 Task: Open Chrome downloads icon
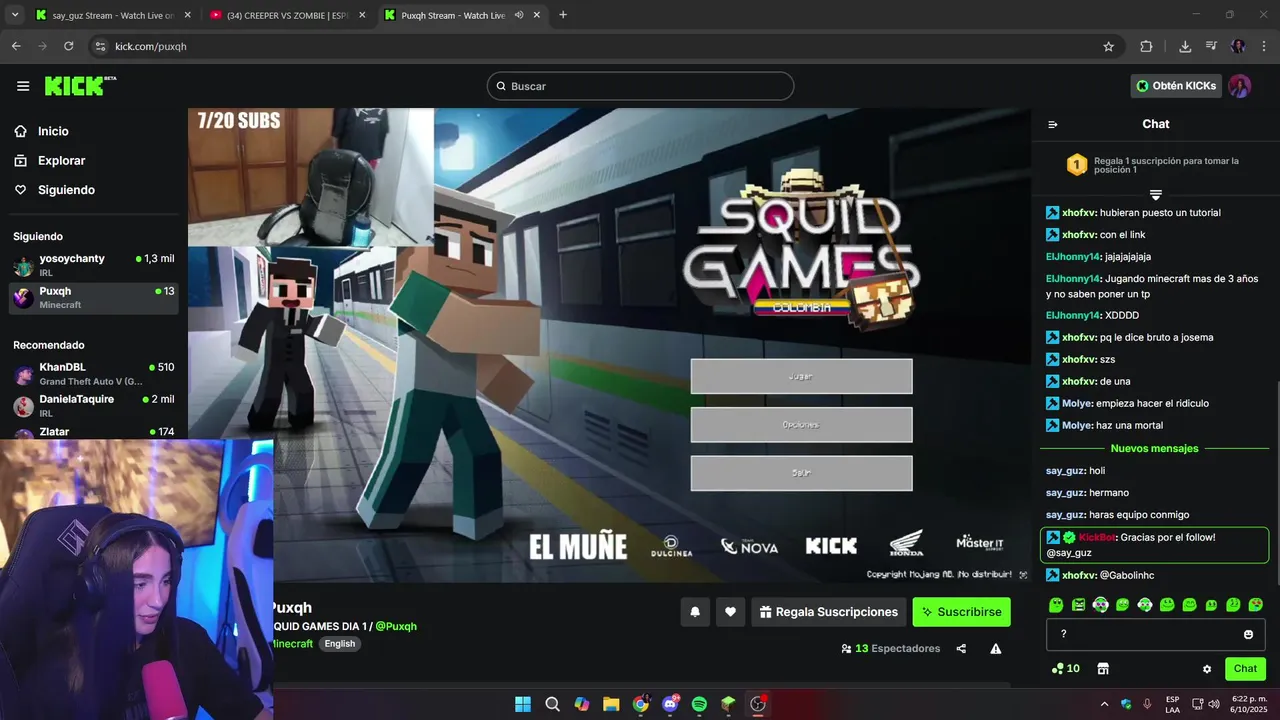1185,46
